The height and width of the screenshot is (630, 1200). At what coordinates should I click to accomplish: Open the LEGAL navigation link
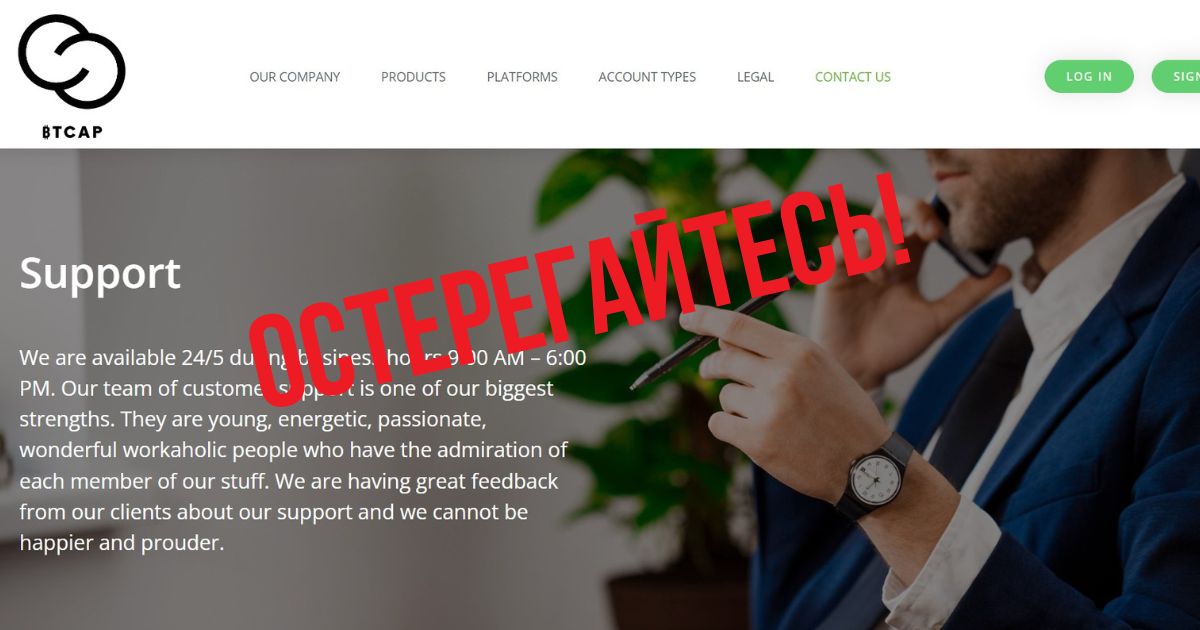pos(755,77)
